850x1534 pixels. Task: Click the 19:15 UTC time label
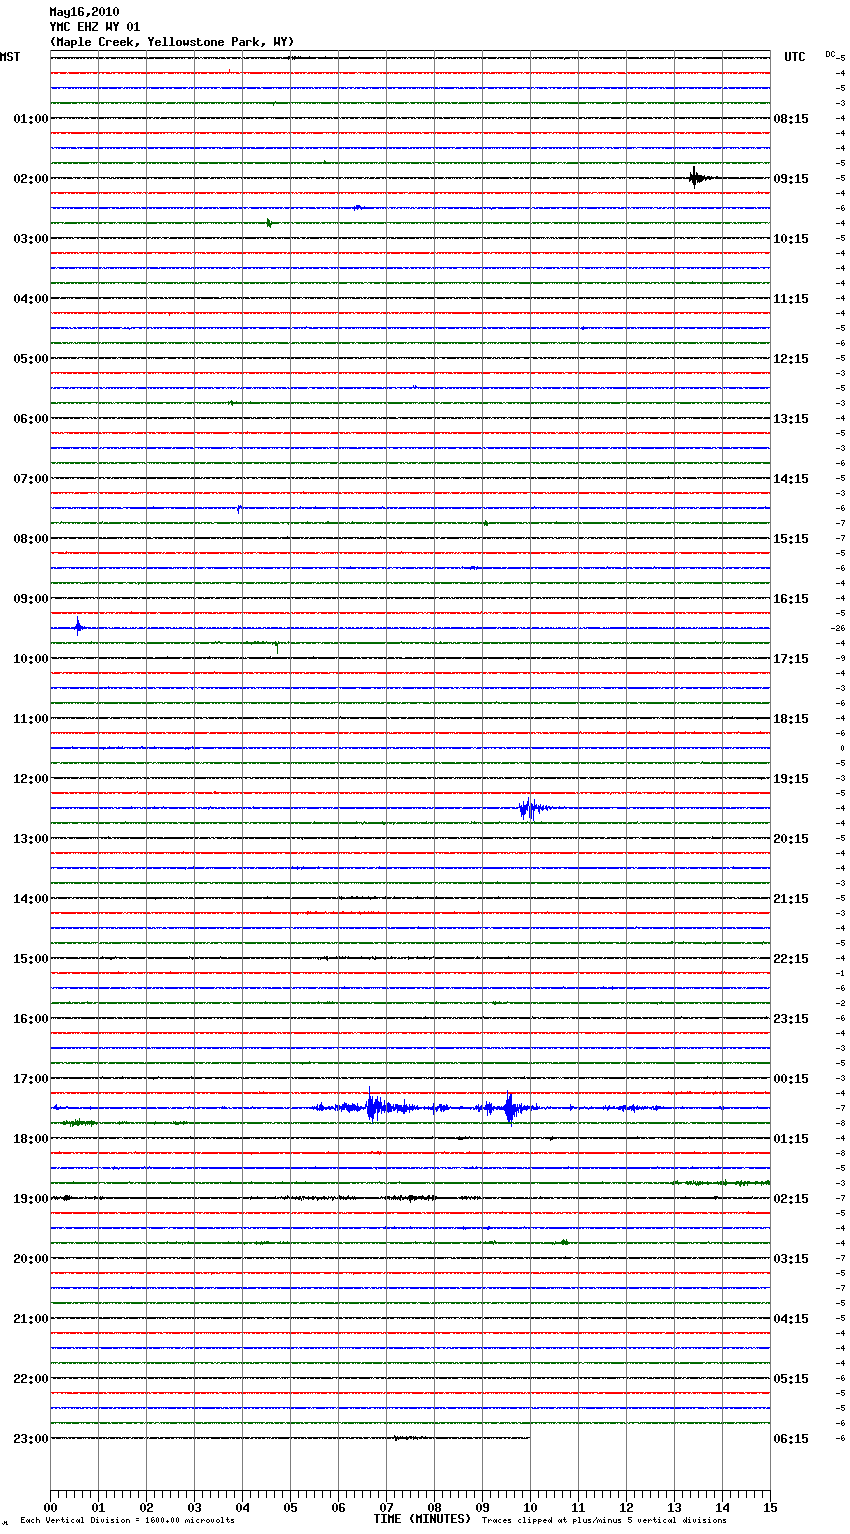(791, 778)
